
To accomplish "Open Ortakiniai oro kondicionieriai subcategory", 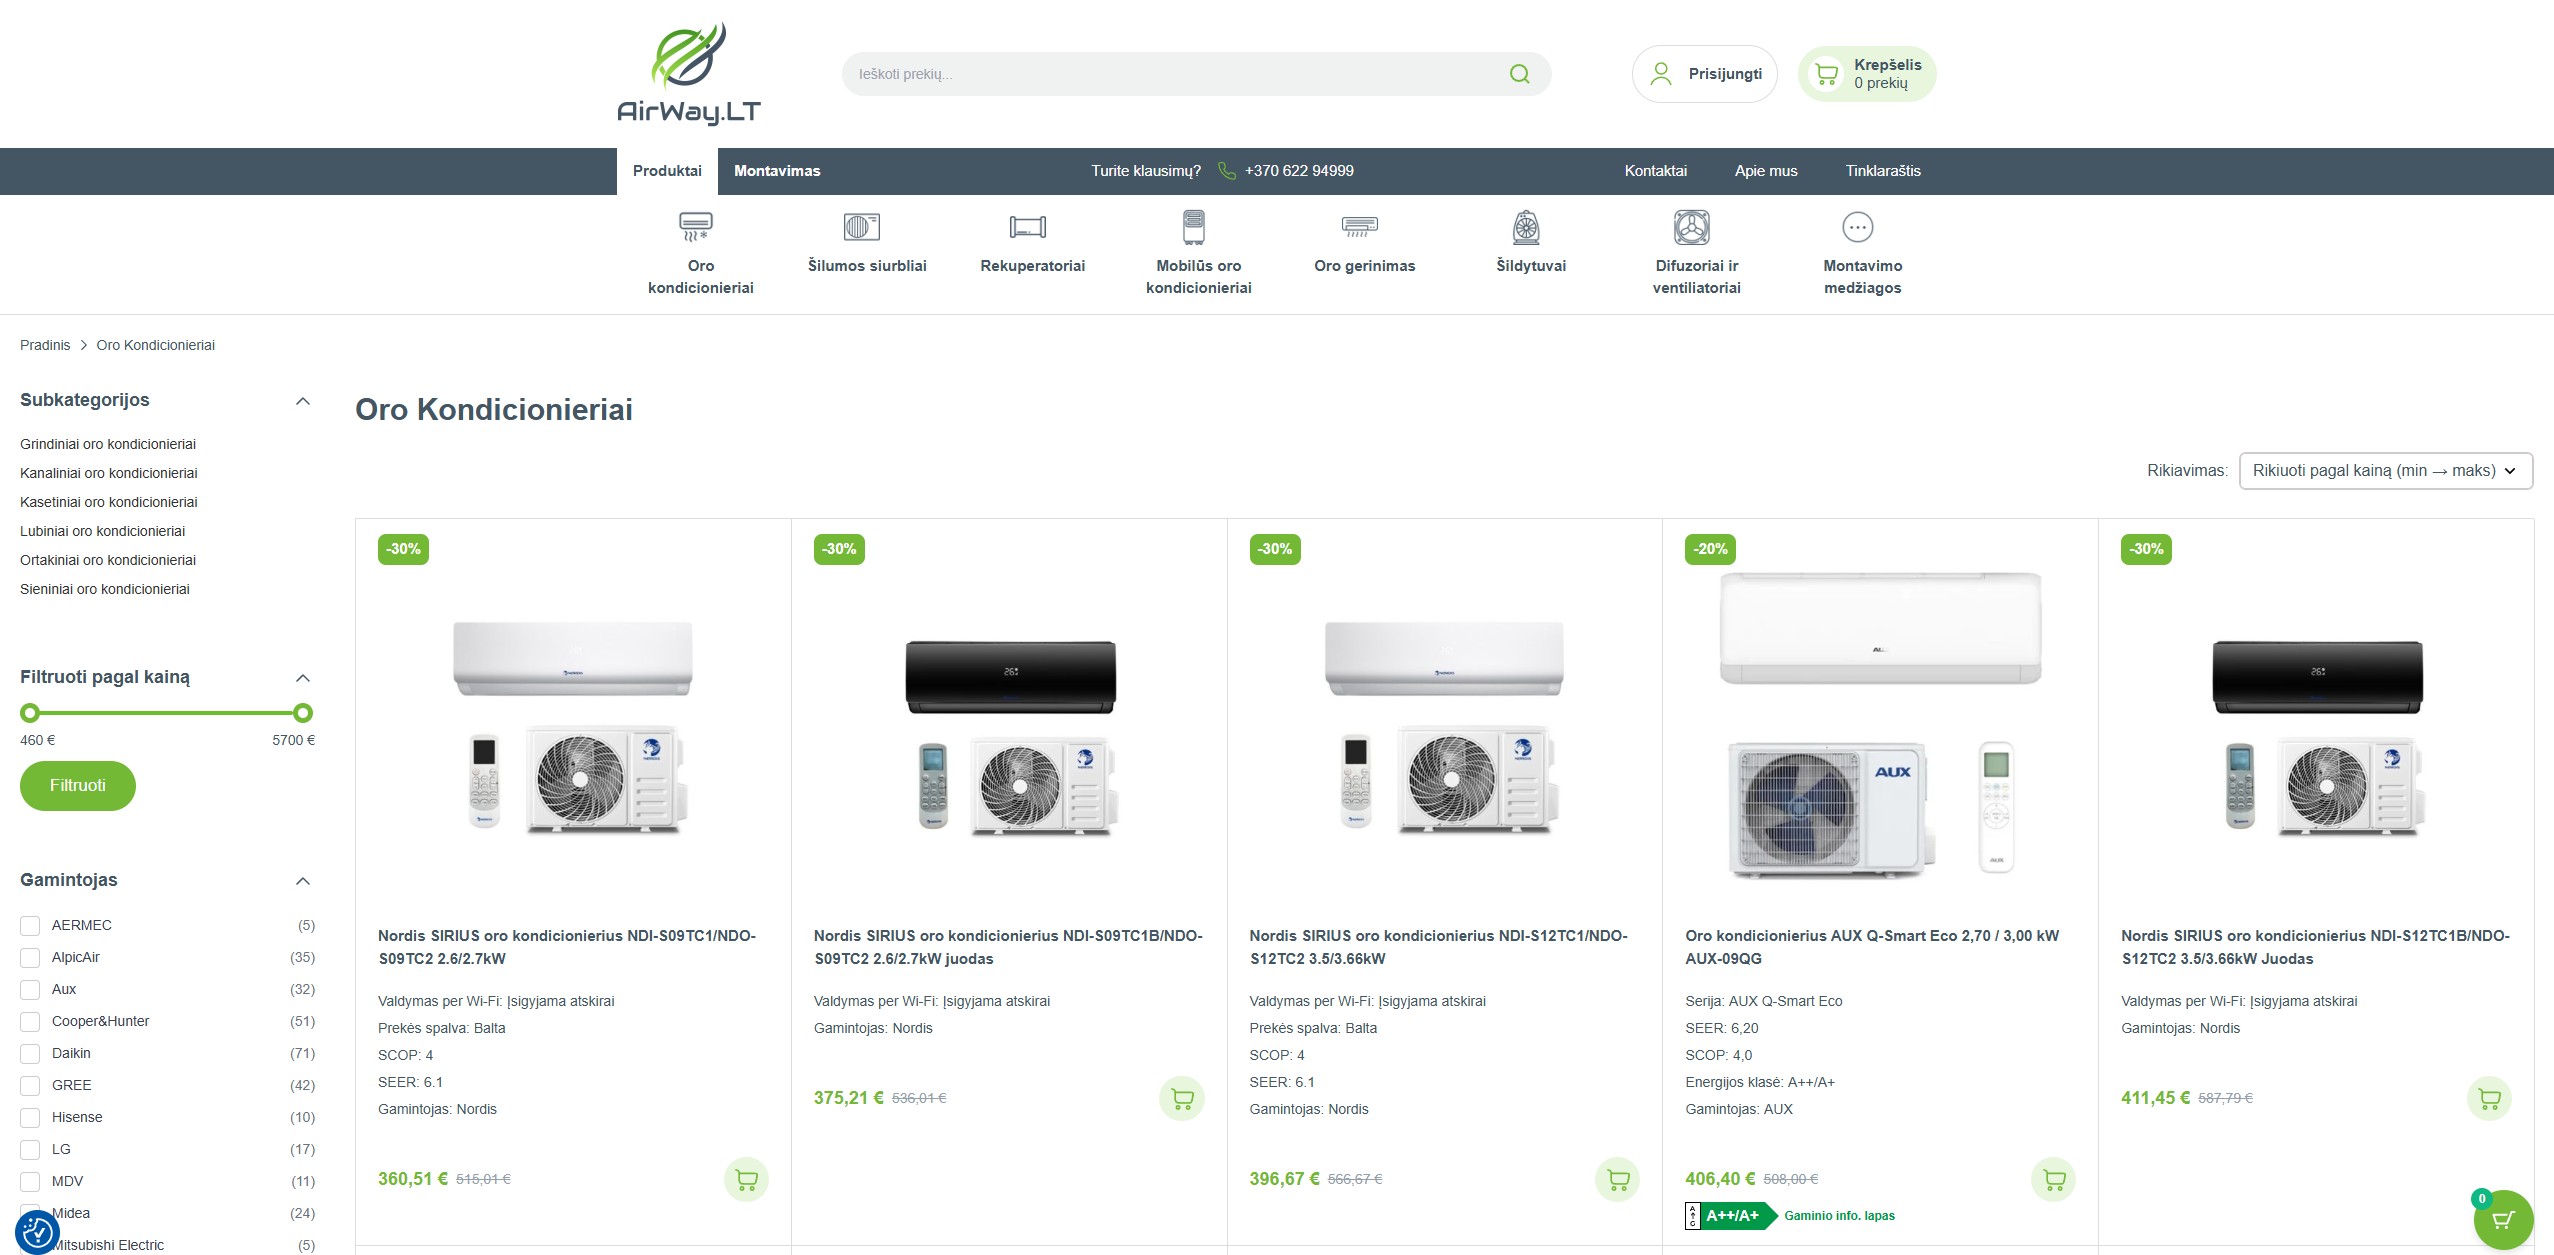I will click(108, 560).
